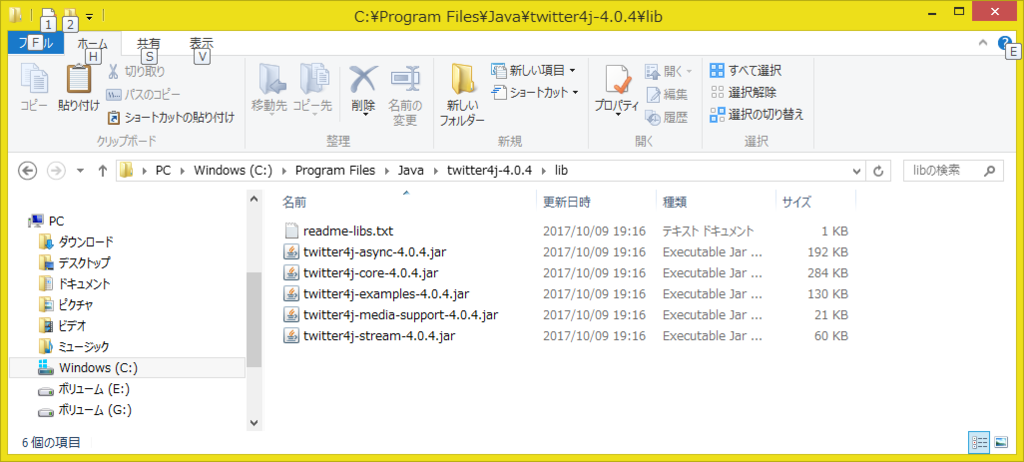Click the Forward navigation arrow
Viewport: 1024px width, 462px height.
(57, 171)
